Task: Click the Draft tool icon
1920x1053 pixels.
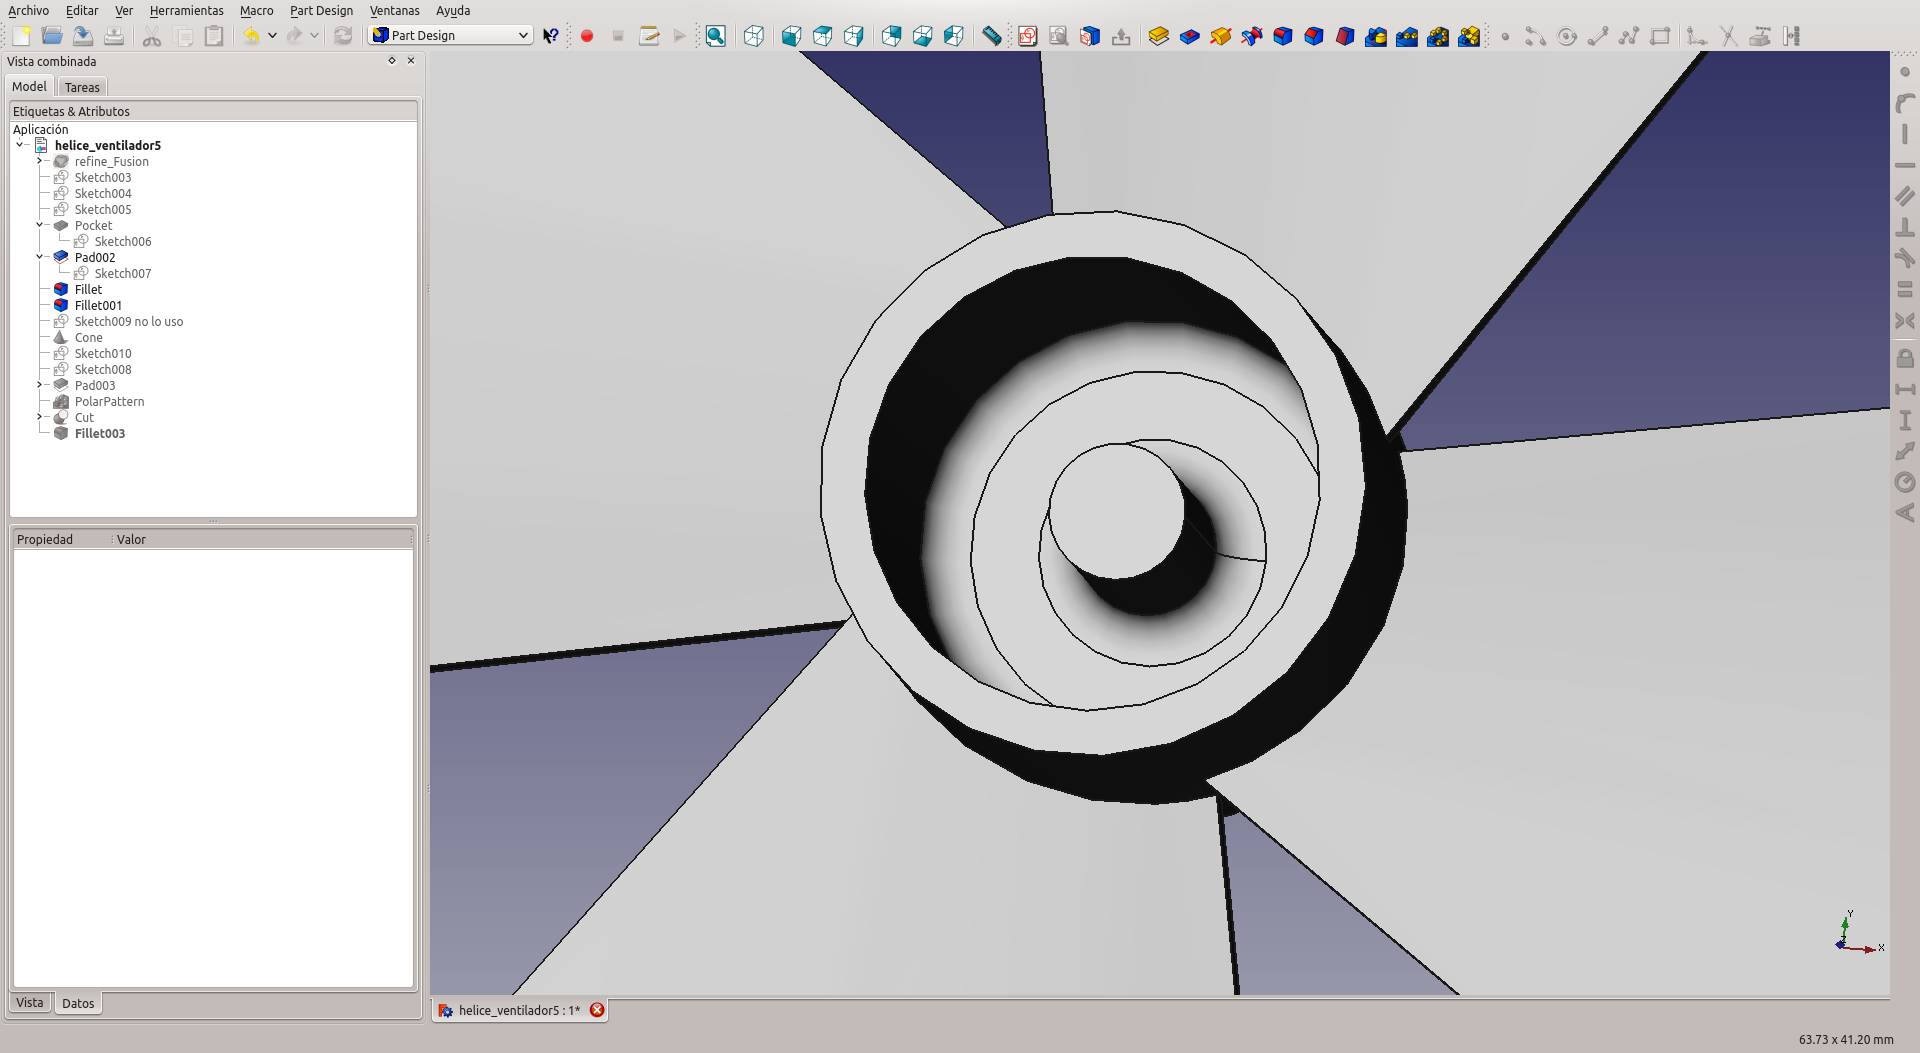Action: coord(1345,36)
